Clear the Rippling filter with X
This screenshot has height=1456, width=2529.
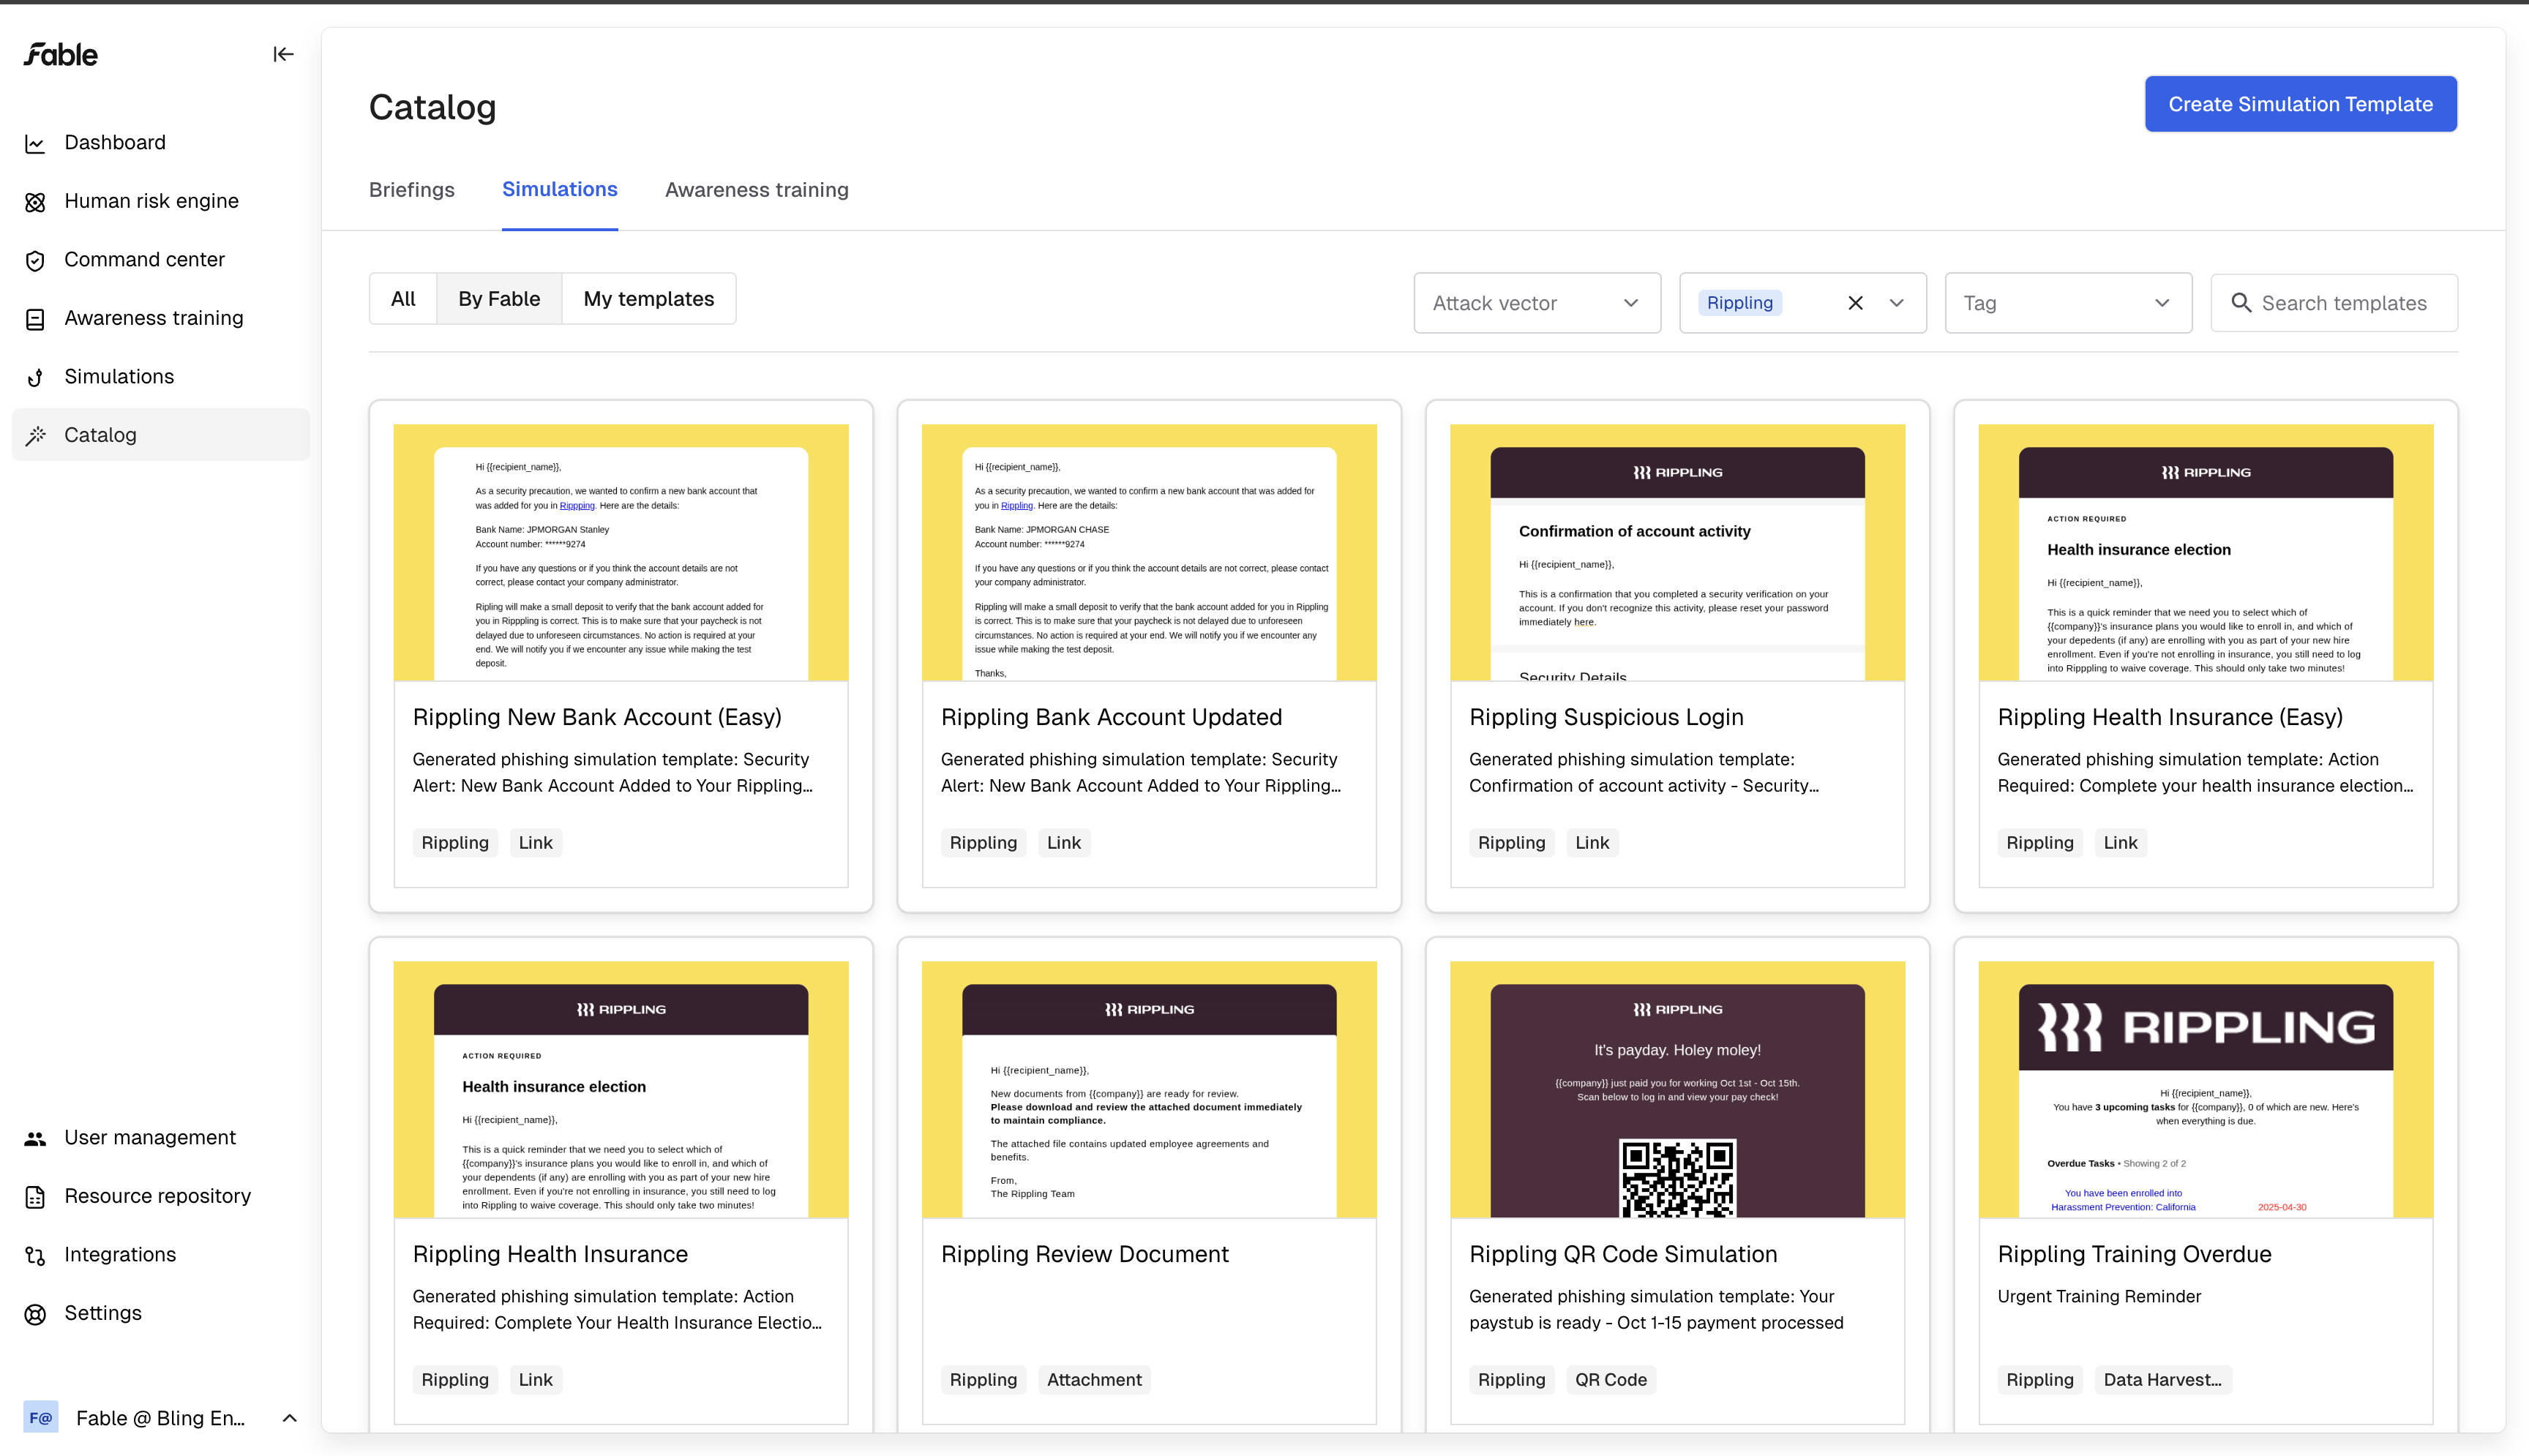1855,303
